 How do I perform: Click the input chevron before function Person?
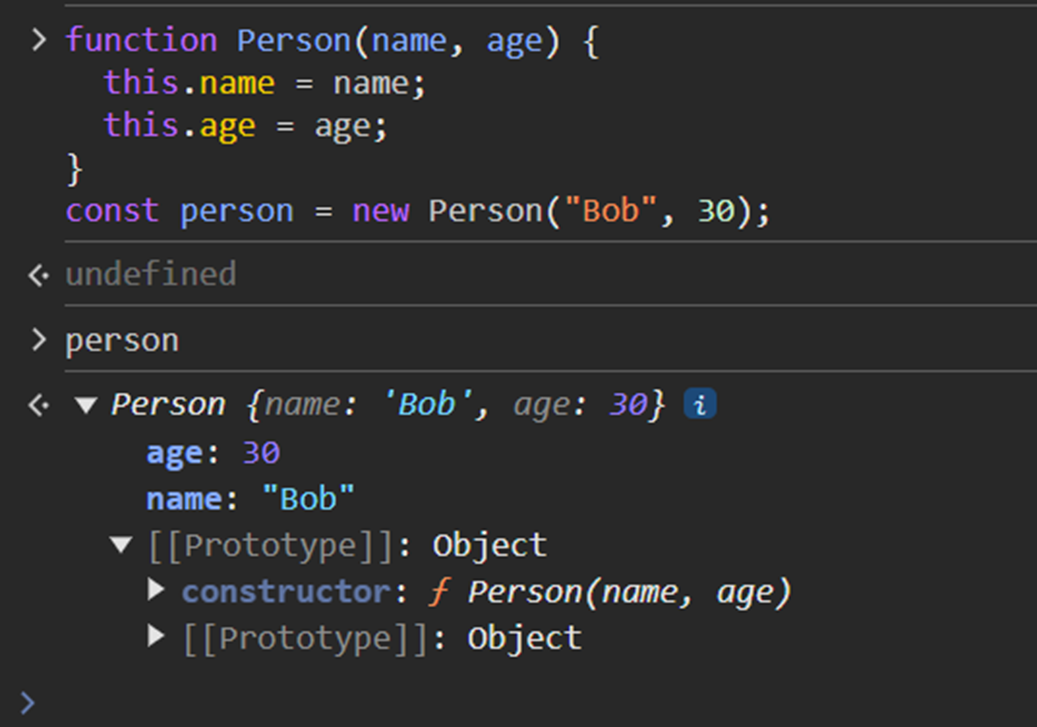pos(38,41)
